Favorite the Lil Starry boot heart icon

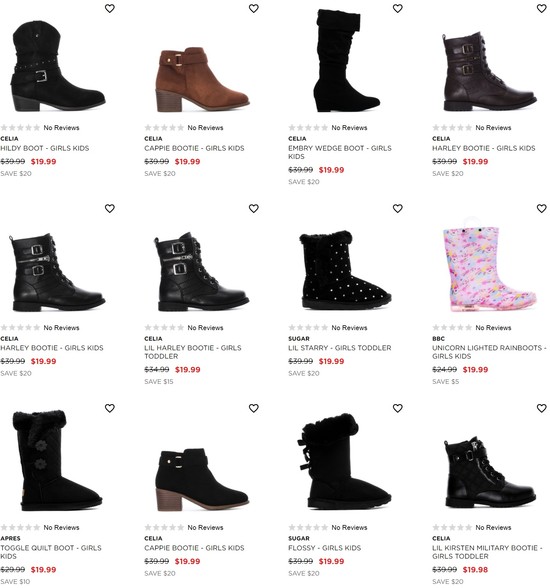click(x=397, y=208)
